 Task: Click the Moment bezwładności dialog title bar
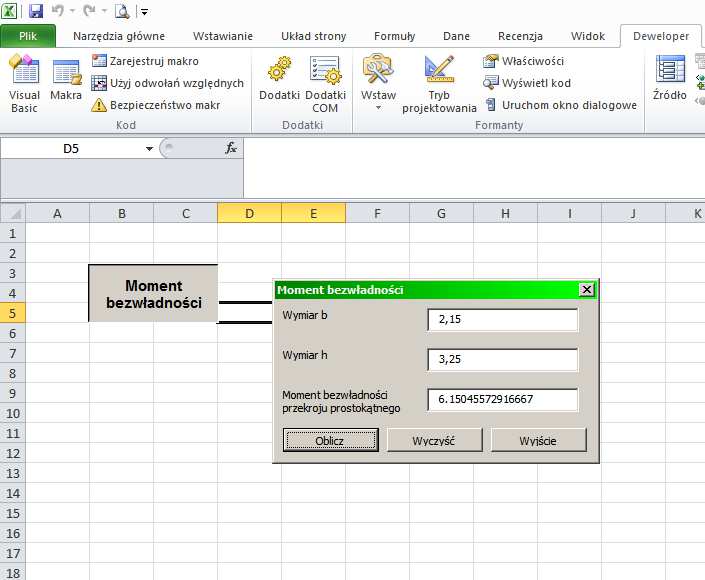[x=427, y=290]
